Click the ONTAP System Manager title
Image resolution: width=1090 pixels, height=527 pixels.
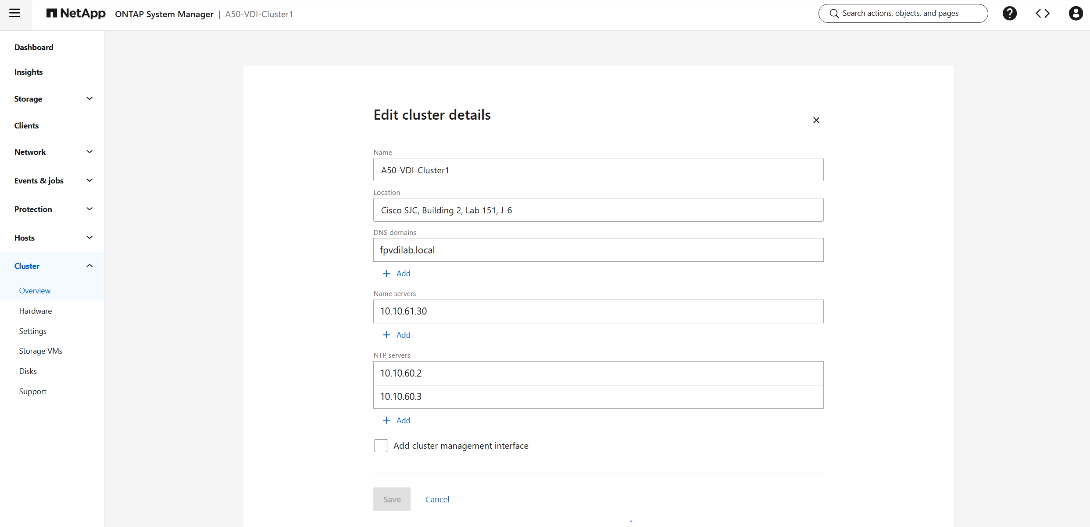(x=164, y=14)
